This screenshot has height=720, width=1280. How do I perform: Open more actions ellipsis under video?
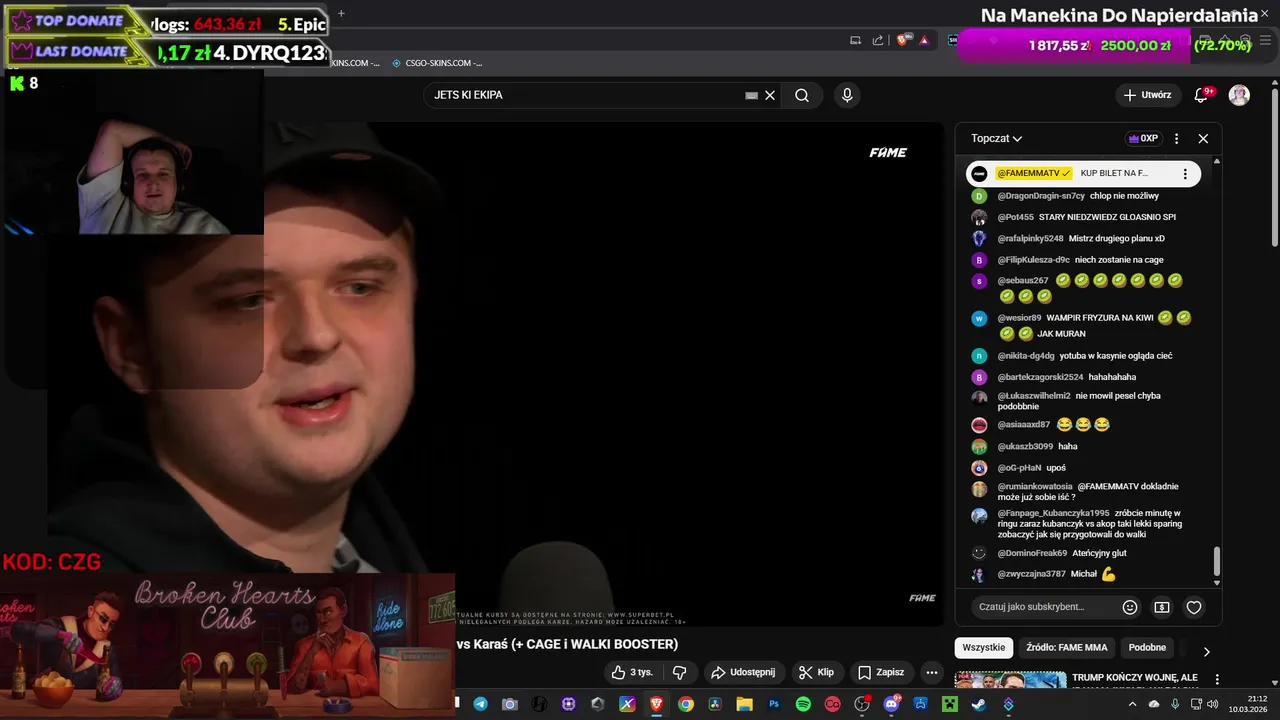coord(932,672)
